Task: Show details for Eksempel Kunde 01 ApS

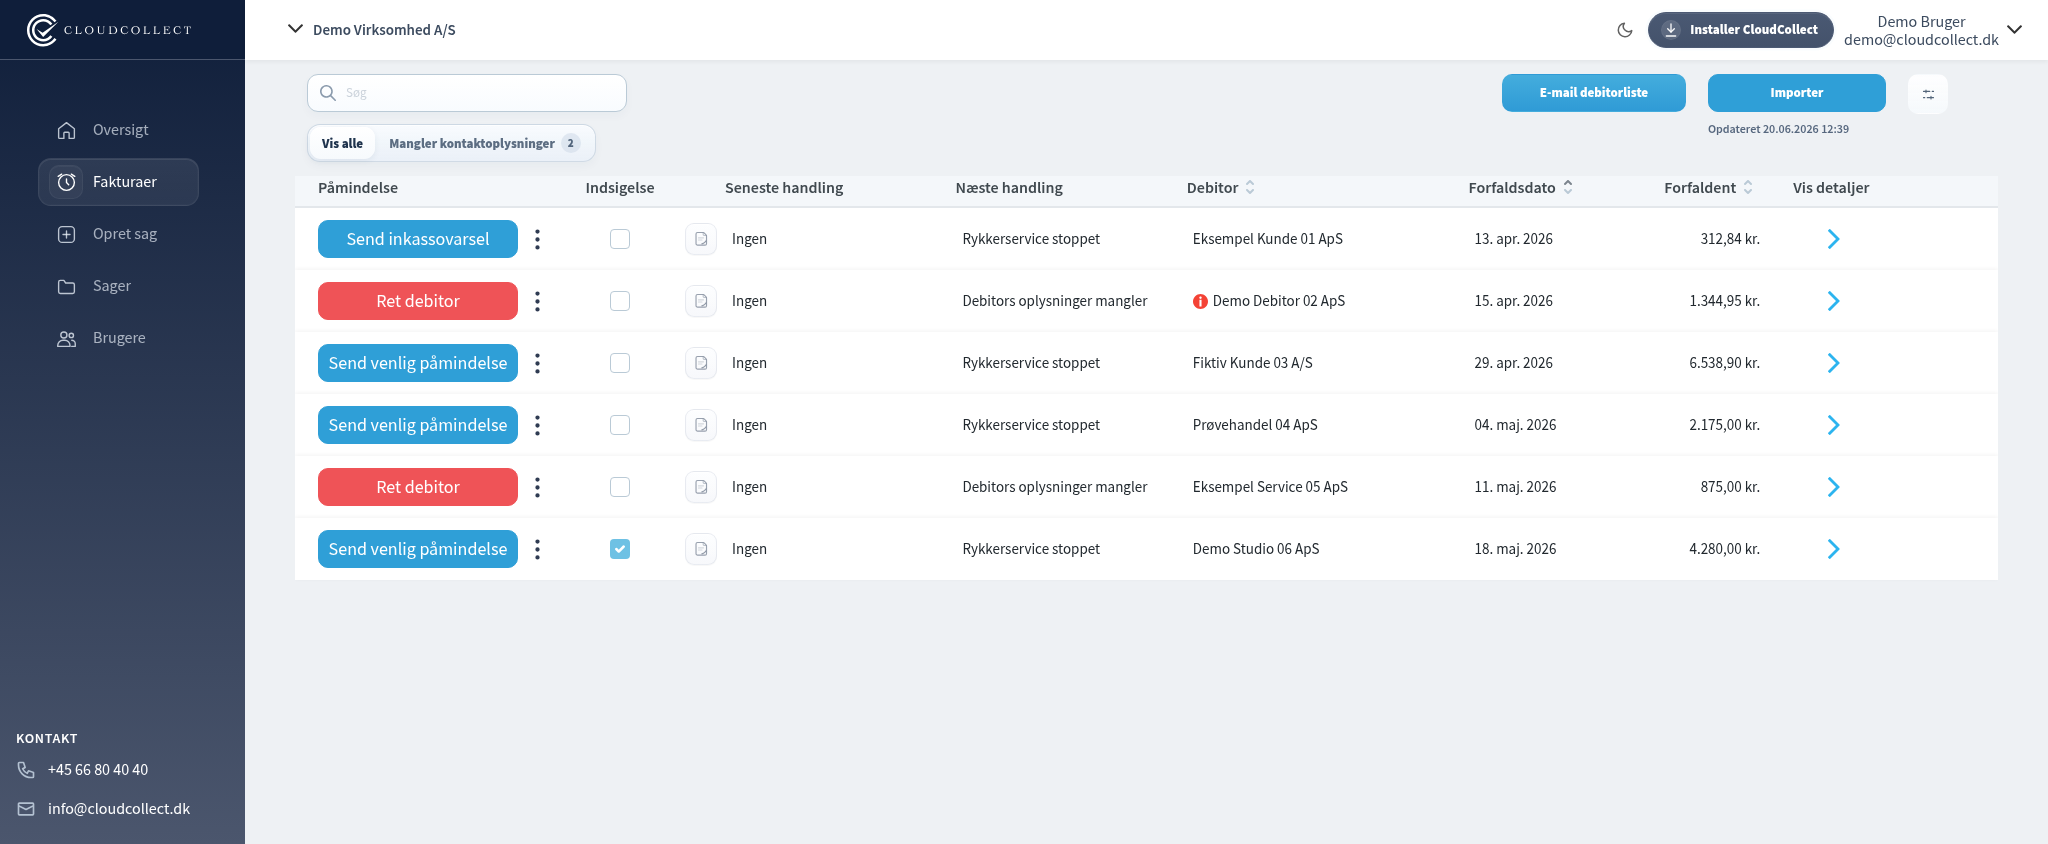Action: (1833, 239)
